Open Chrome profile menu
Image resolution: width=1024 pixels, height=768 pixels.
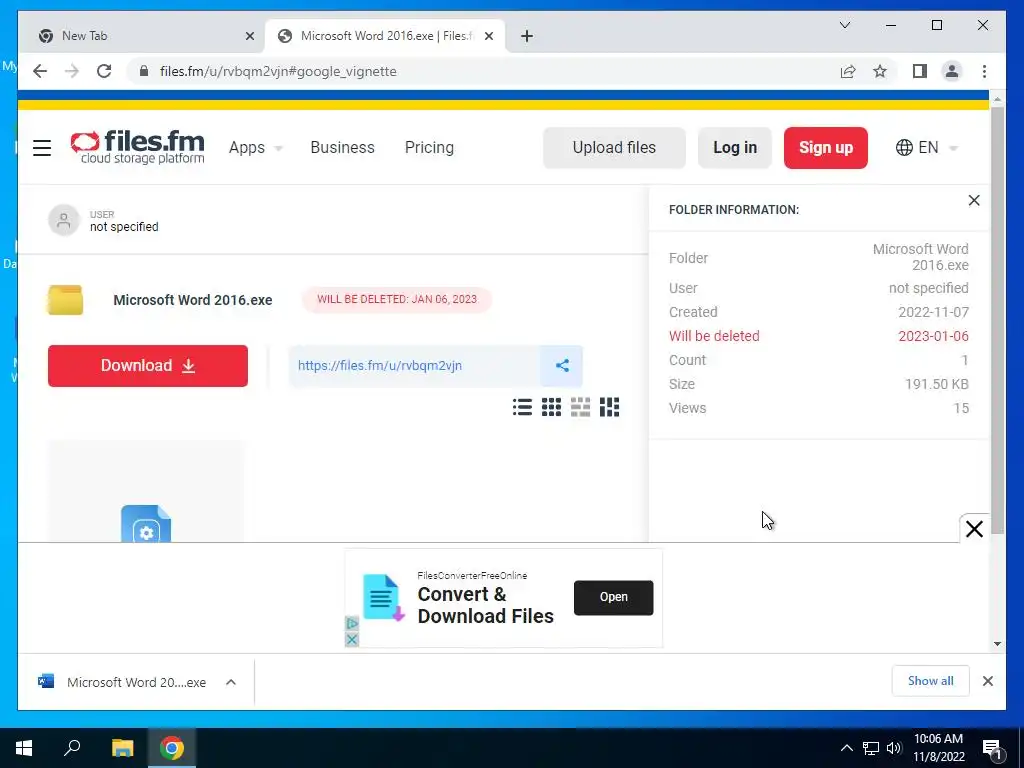pos(952,71)
